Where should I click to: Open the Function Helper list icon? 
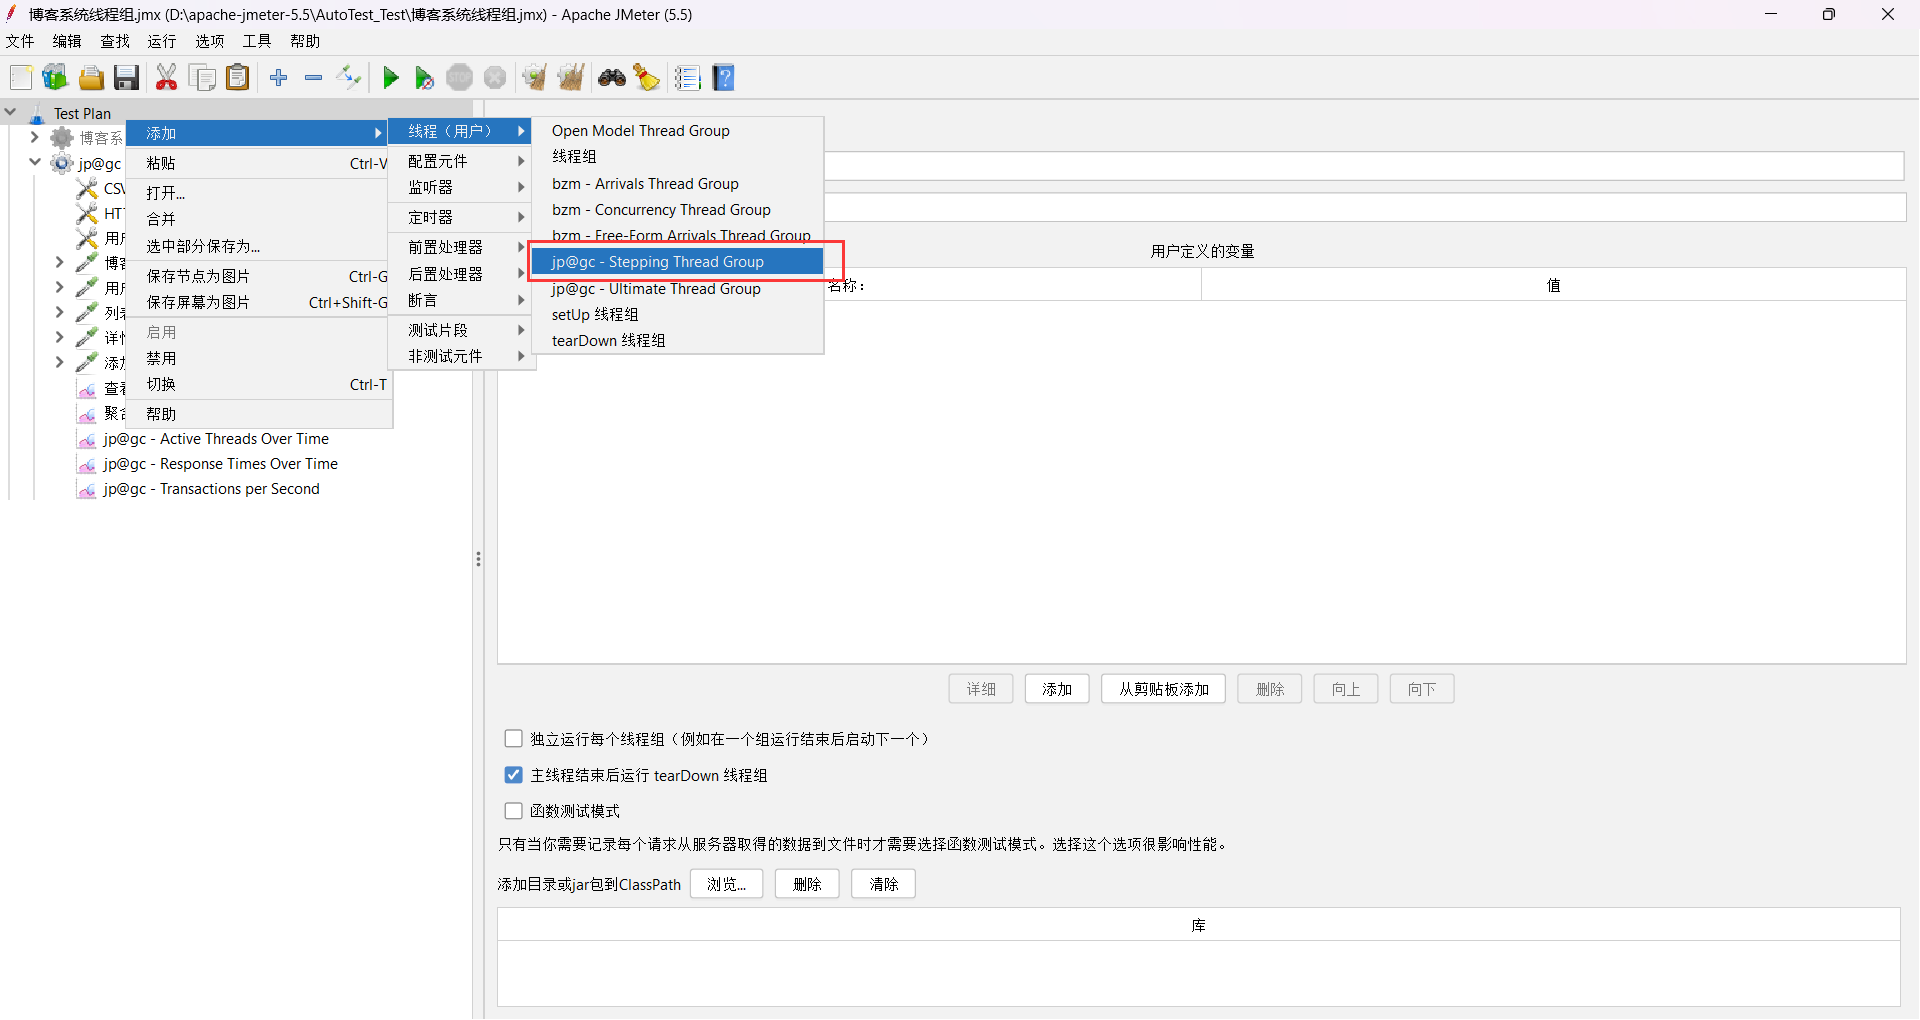click(688, 78)
